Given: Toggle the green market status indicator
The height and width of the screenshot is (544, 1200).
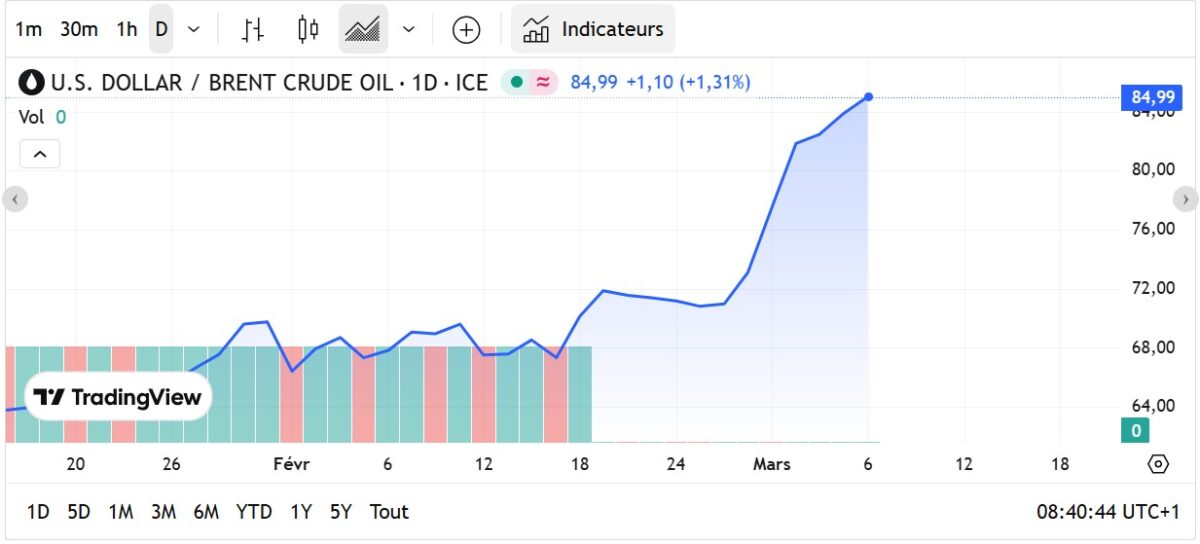Looking at the screenshot, I should coord(517,82).
